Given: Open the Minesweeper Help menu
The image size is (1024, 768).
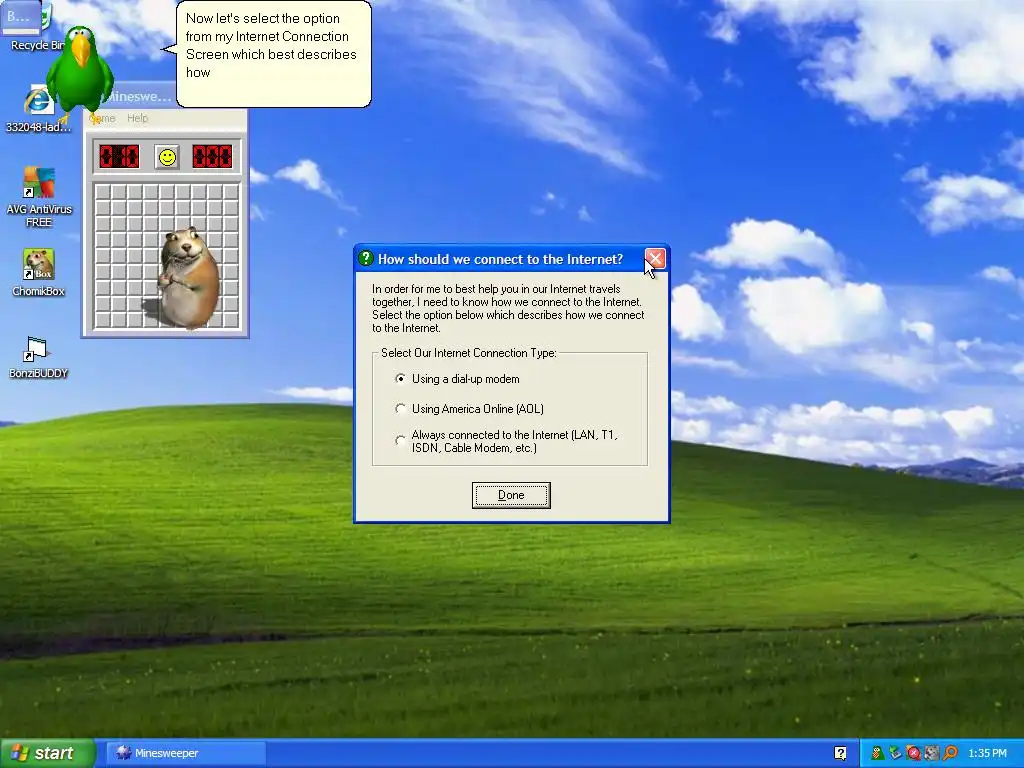Looking at the screenshot, I should click(x=137, y=118).
